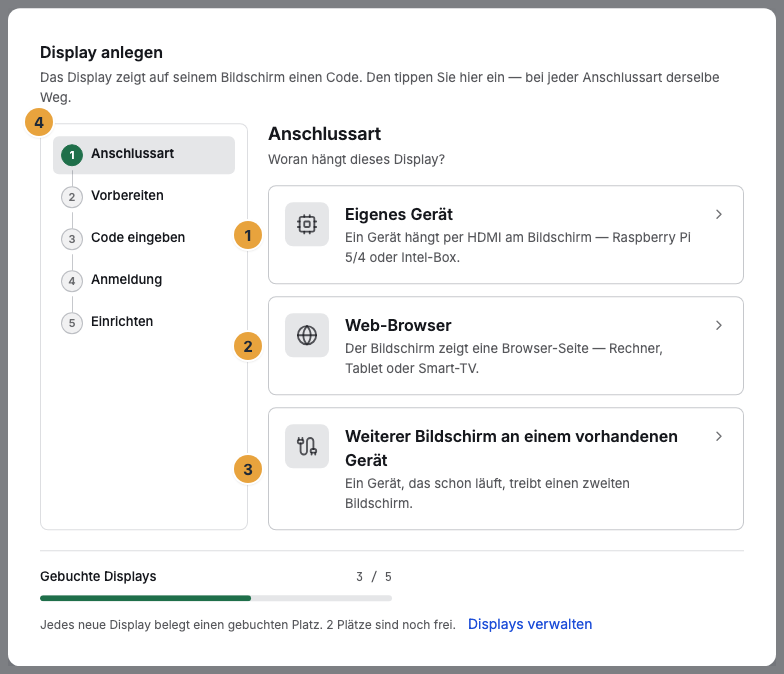Click the 'Rechner, Tablet oder Smart-TV' description

point(504,358)
